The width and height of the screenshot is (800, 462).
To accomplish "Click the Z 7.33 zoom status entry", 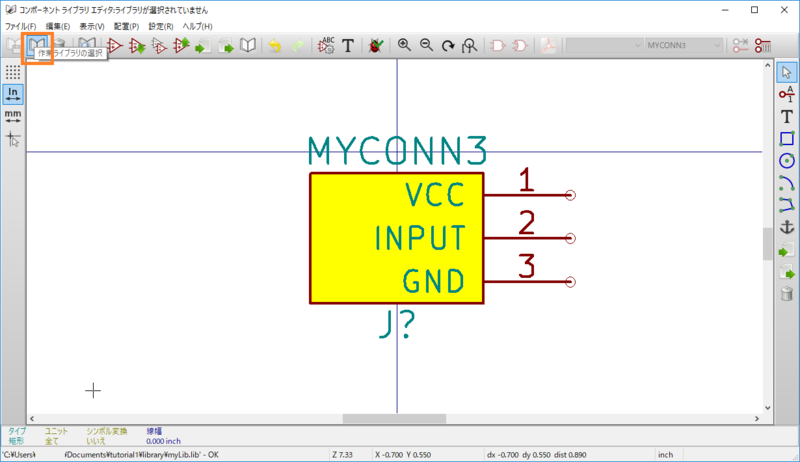I will (x=342, y=454).
